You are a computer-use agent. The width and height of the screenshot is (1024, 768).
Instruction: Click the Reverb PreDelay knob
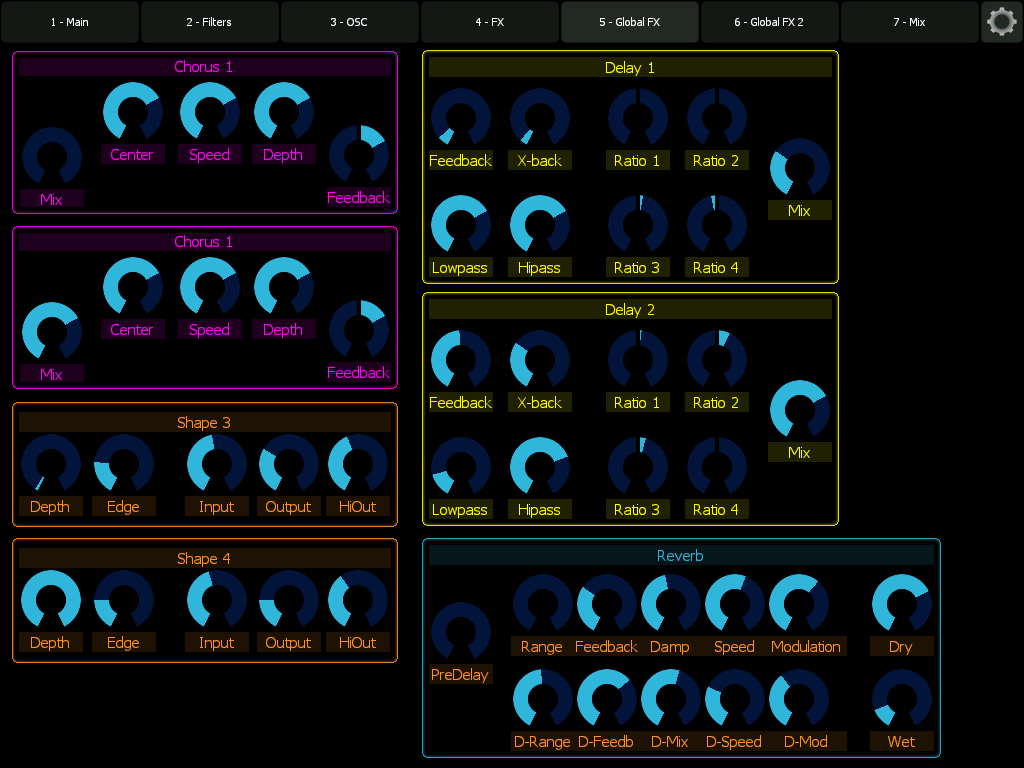[461, 632]
